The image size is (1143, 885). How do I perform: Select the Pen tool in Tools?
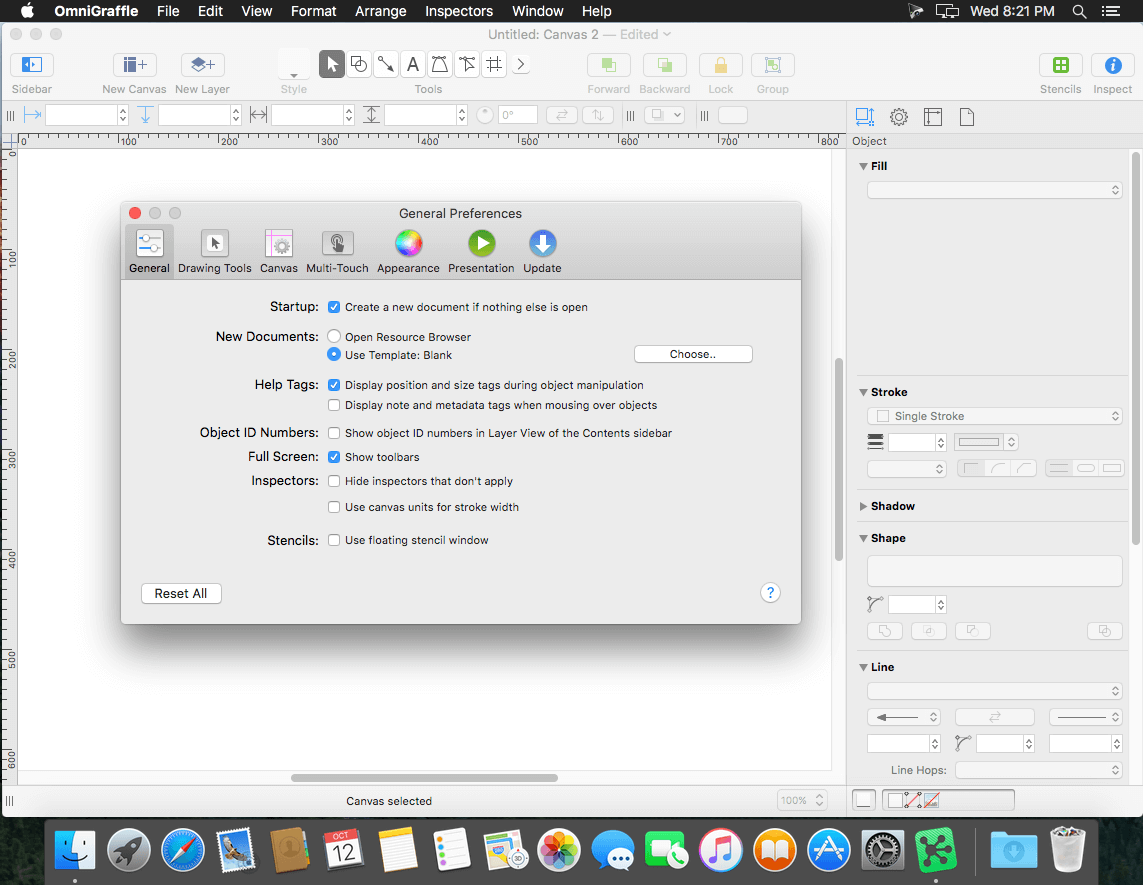[440, 64]
